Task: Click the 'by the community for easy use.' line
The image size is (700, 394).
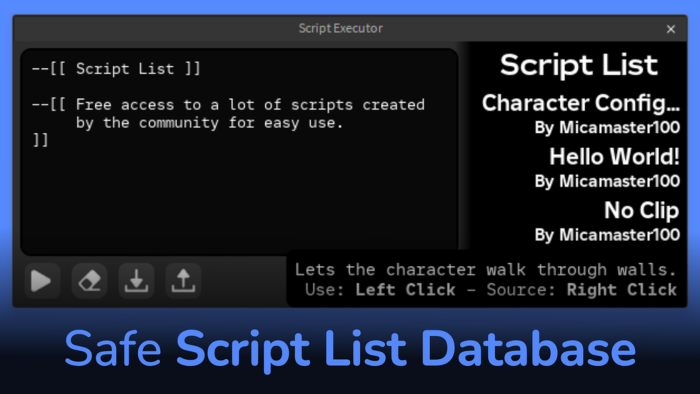Action: click(x=209, y=123)
